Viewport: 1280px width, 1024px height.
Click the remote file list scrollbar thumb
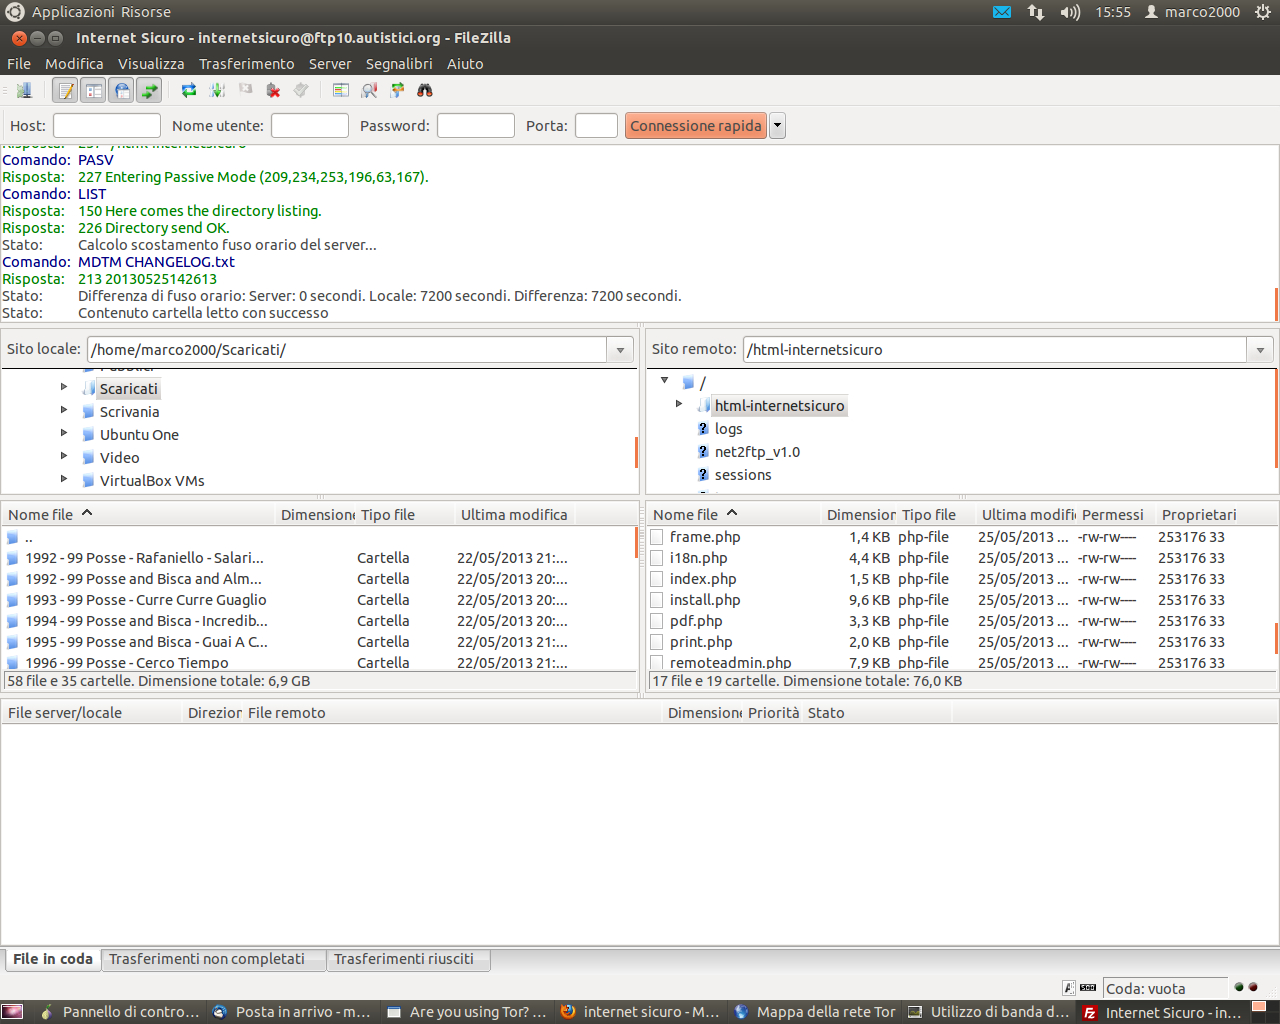1276,637
